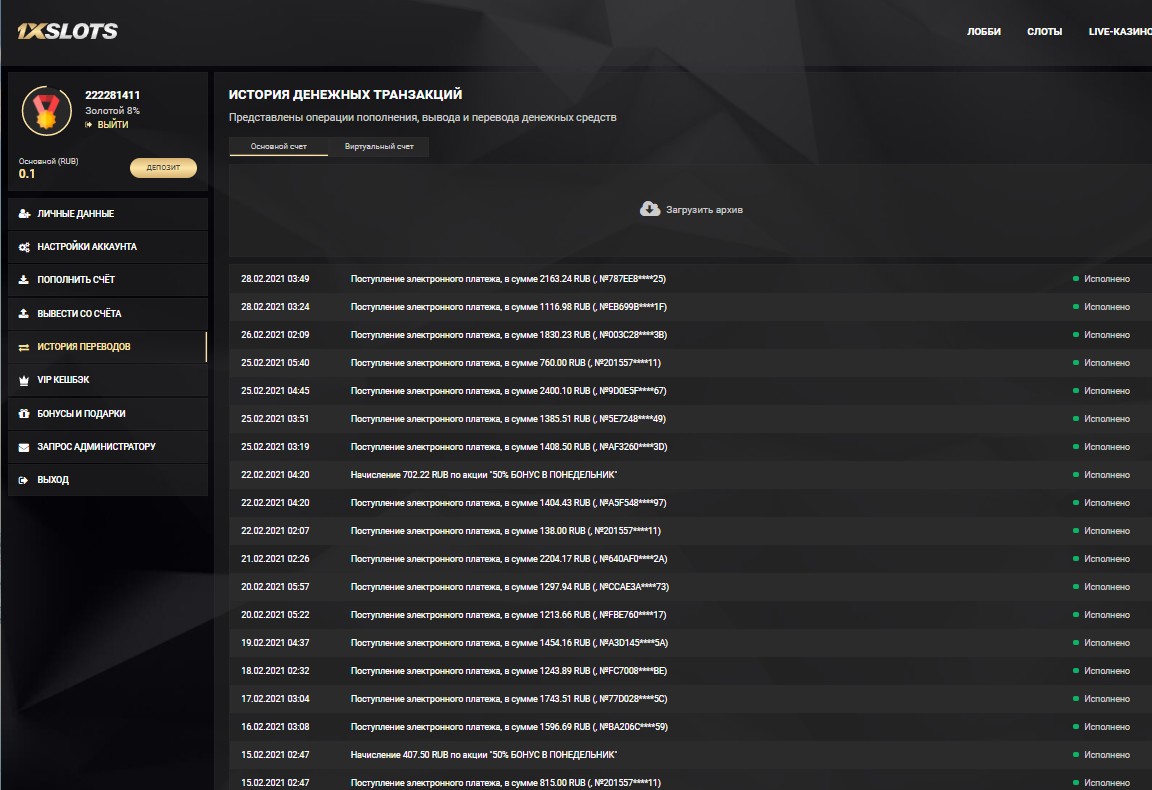Click the 1404.43 RUB payment description
The image size is (1152, 790).
pos(508,503)
